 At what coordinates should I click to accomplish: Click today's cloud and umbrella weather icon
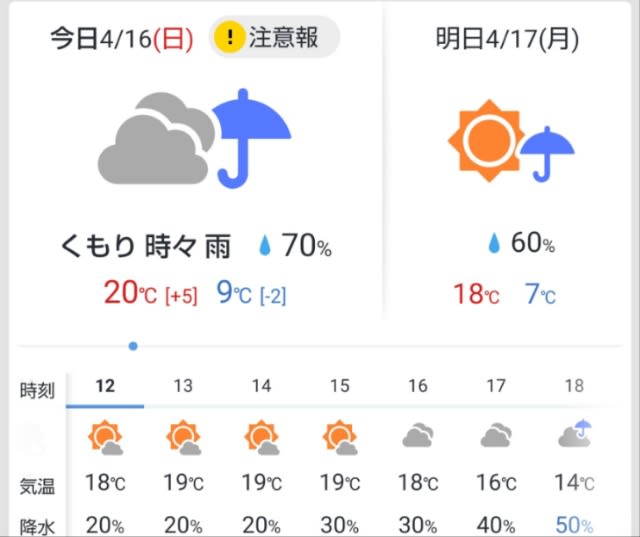(x=194, y=139)
